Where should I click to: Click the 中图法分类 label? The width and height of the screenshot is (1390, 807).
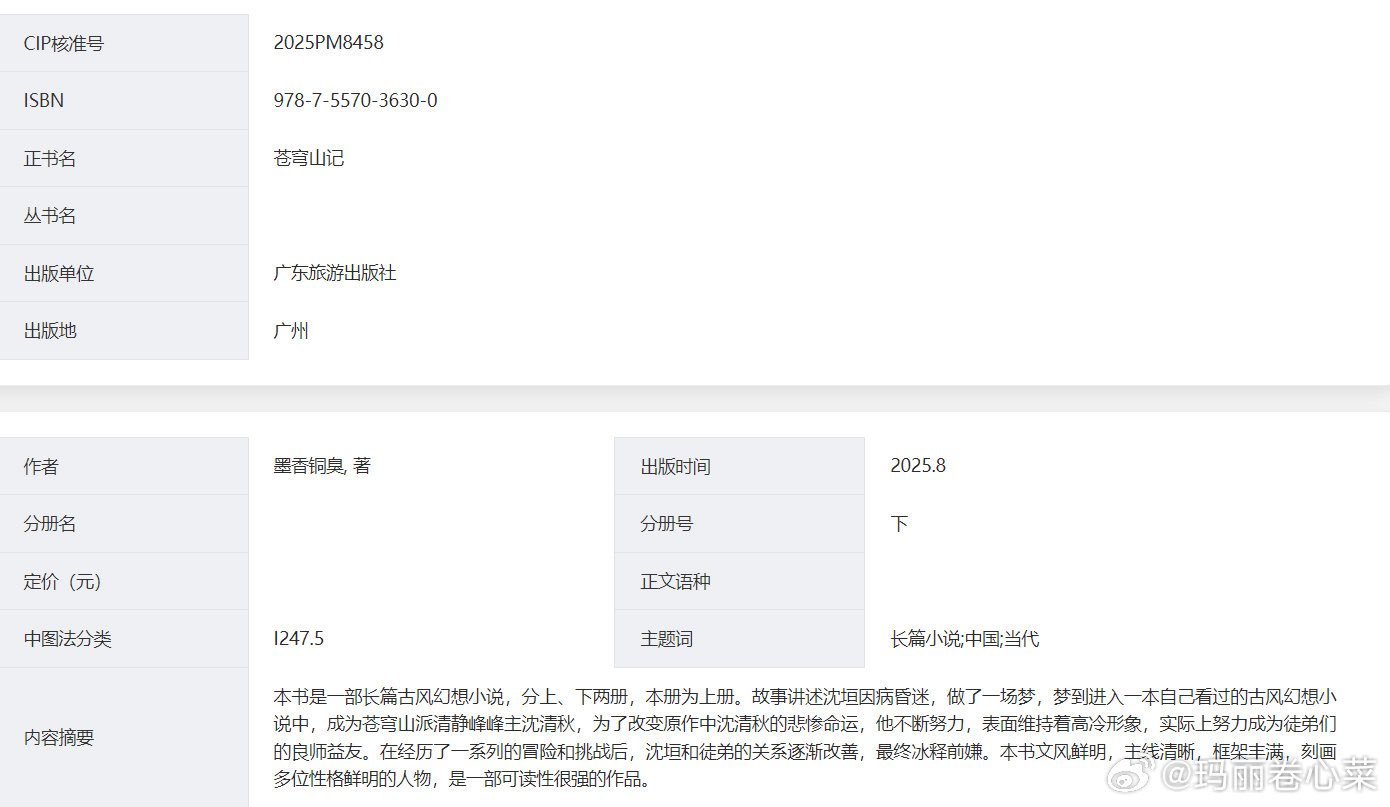tap(68, 639)
